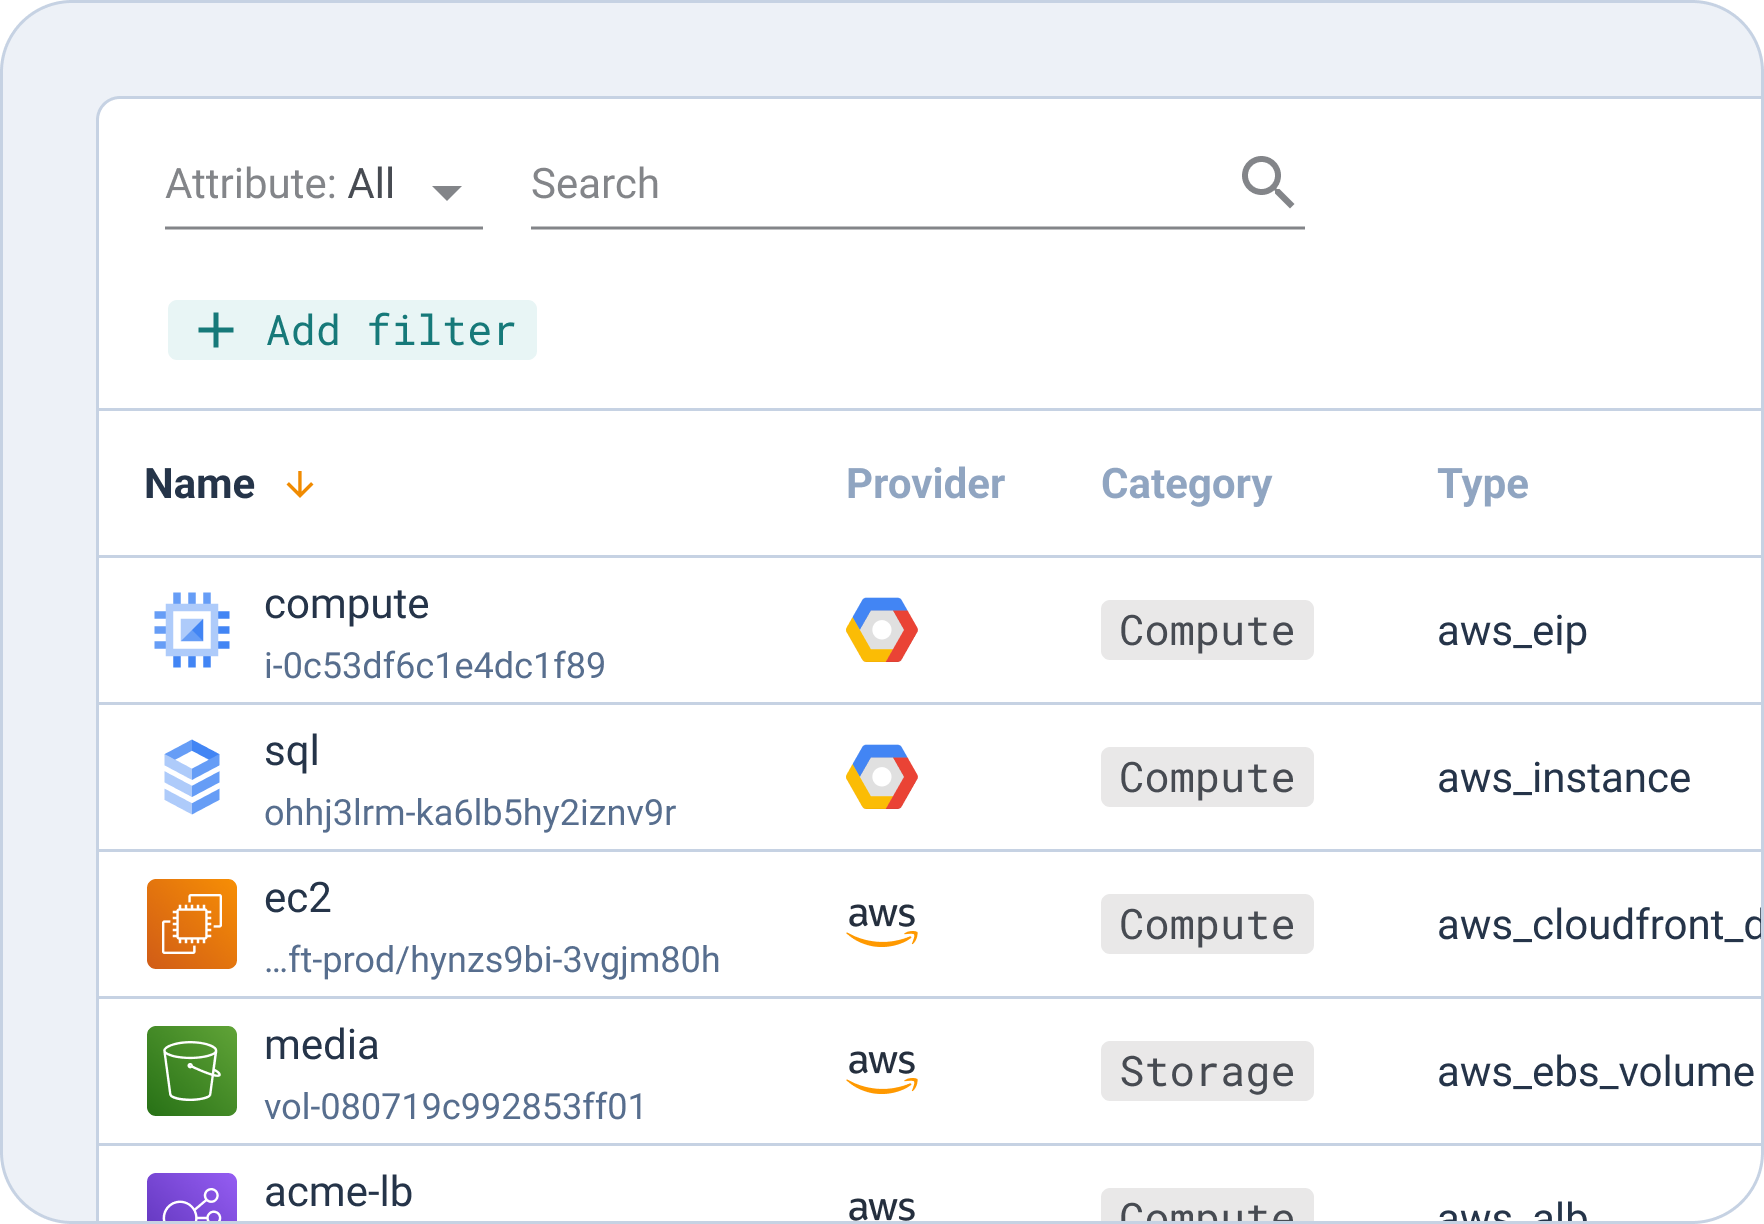Click the Provider column header
This screenshot has height=1224, width=1764.
pos(925,484)
